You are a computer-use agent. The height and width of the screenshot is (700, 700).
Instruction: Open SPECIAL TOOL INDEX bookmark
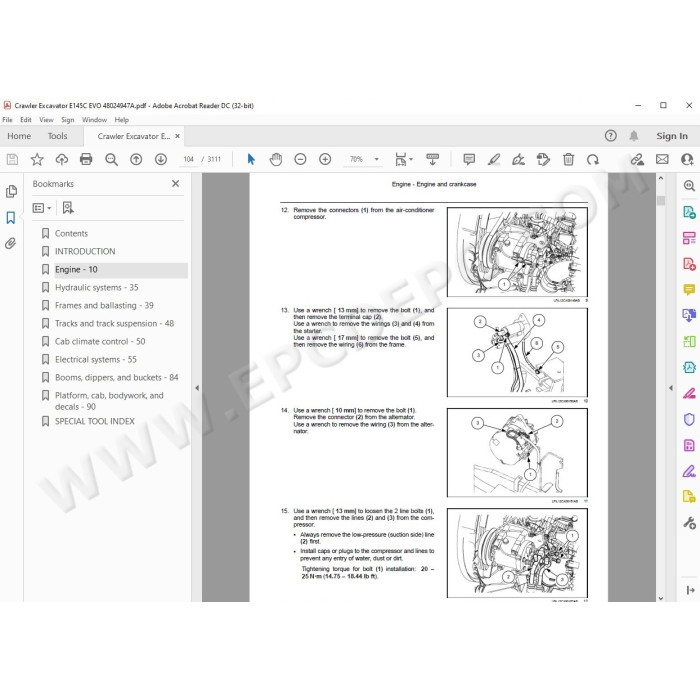[x=95, y=421]
